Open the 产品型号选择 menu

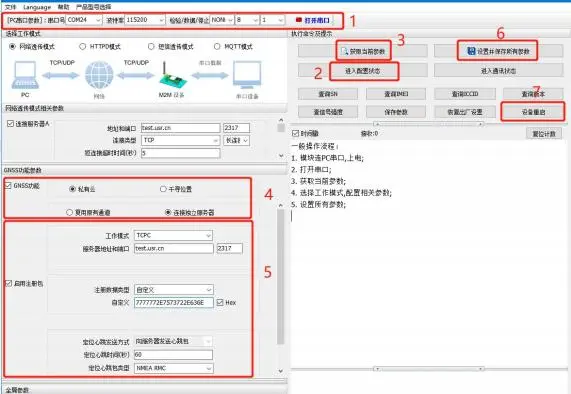(x=94, y=7)
